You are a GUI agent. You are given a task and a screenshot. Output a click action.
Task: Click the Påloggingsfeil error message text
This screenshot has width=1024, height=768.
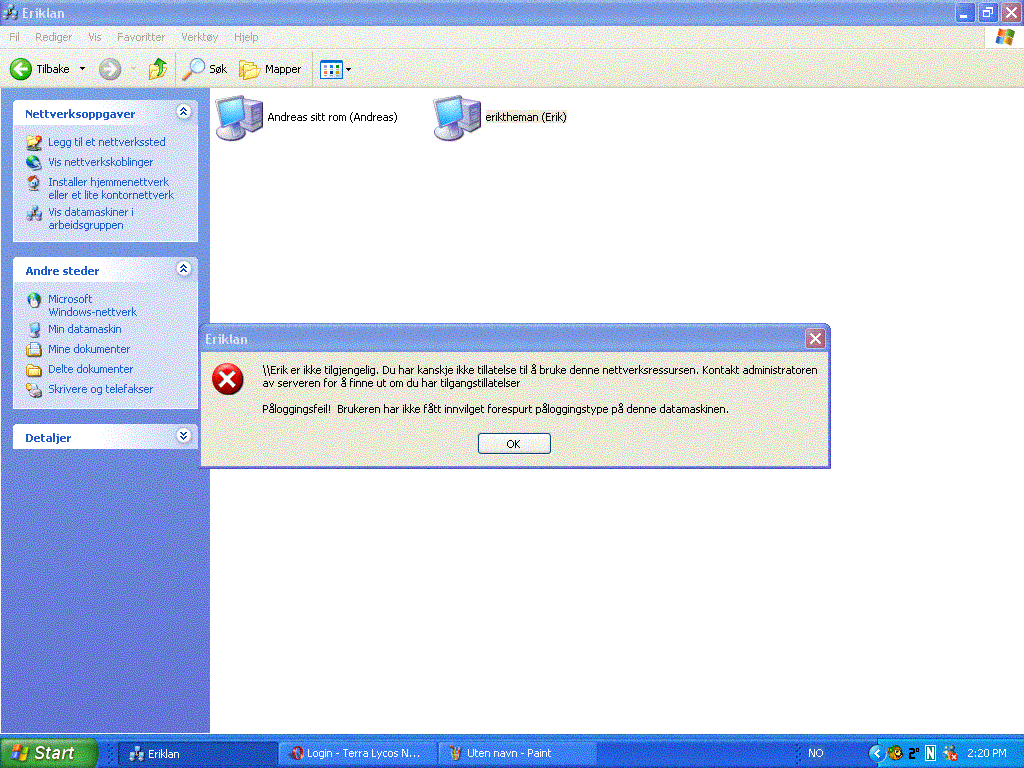click(x=495, y=409)
